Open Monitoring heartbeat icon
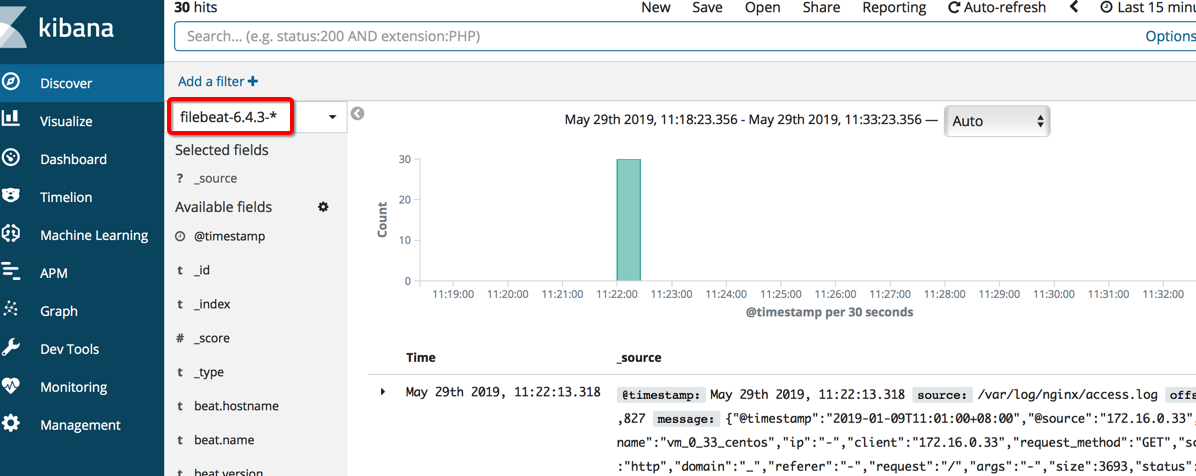The image size is (1196, 476). click(11, 387)
